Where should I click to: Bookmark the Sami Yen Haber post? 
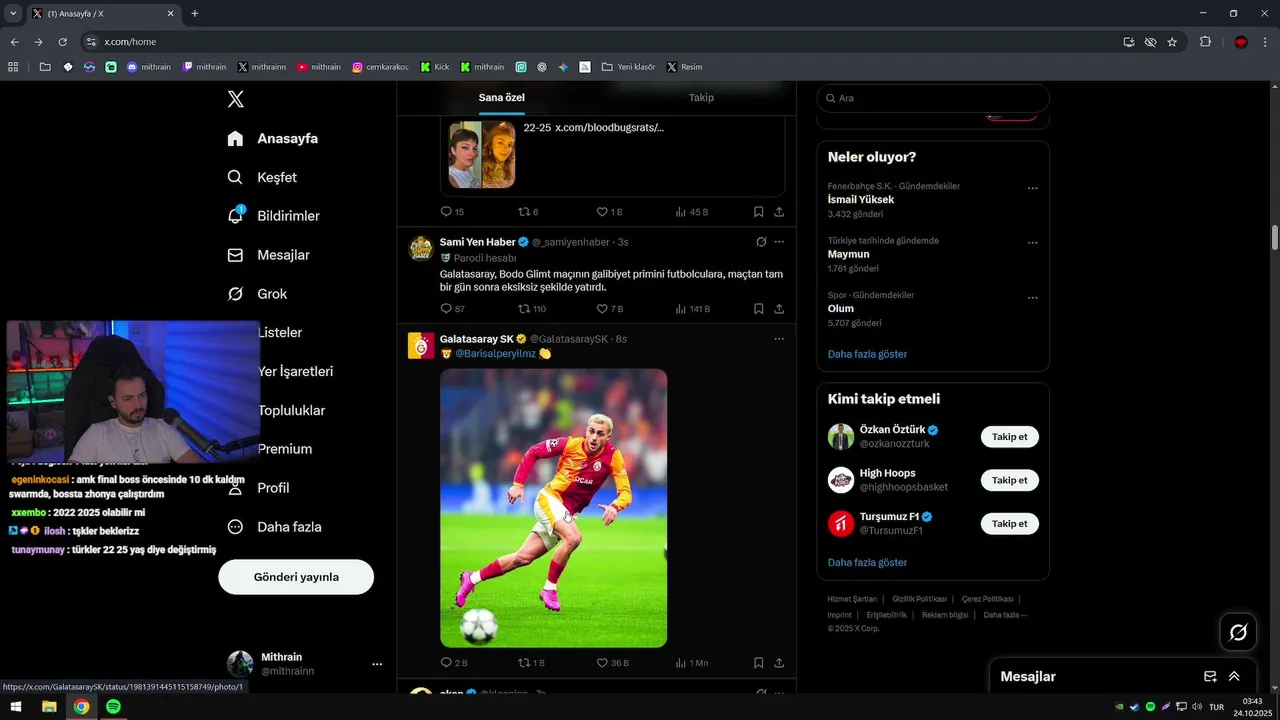759,309
